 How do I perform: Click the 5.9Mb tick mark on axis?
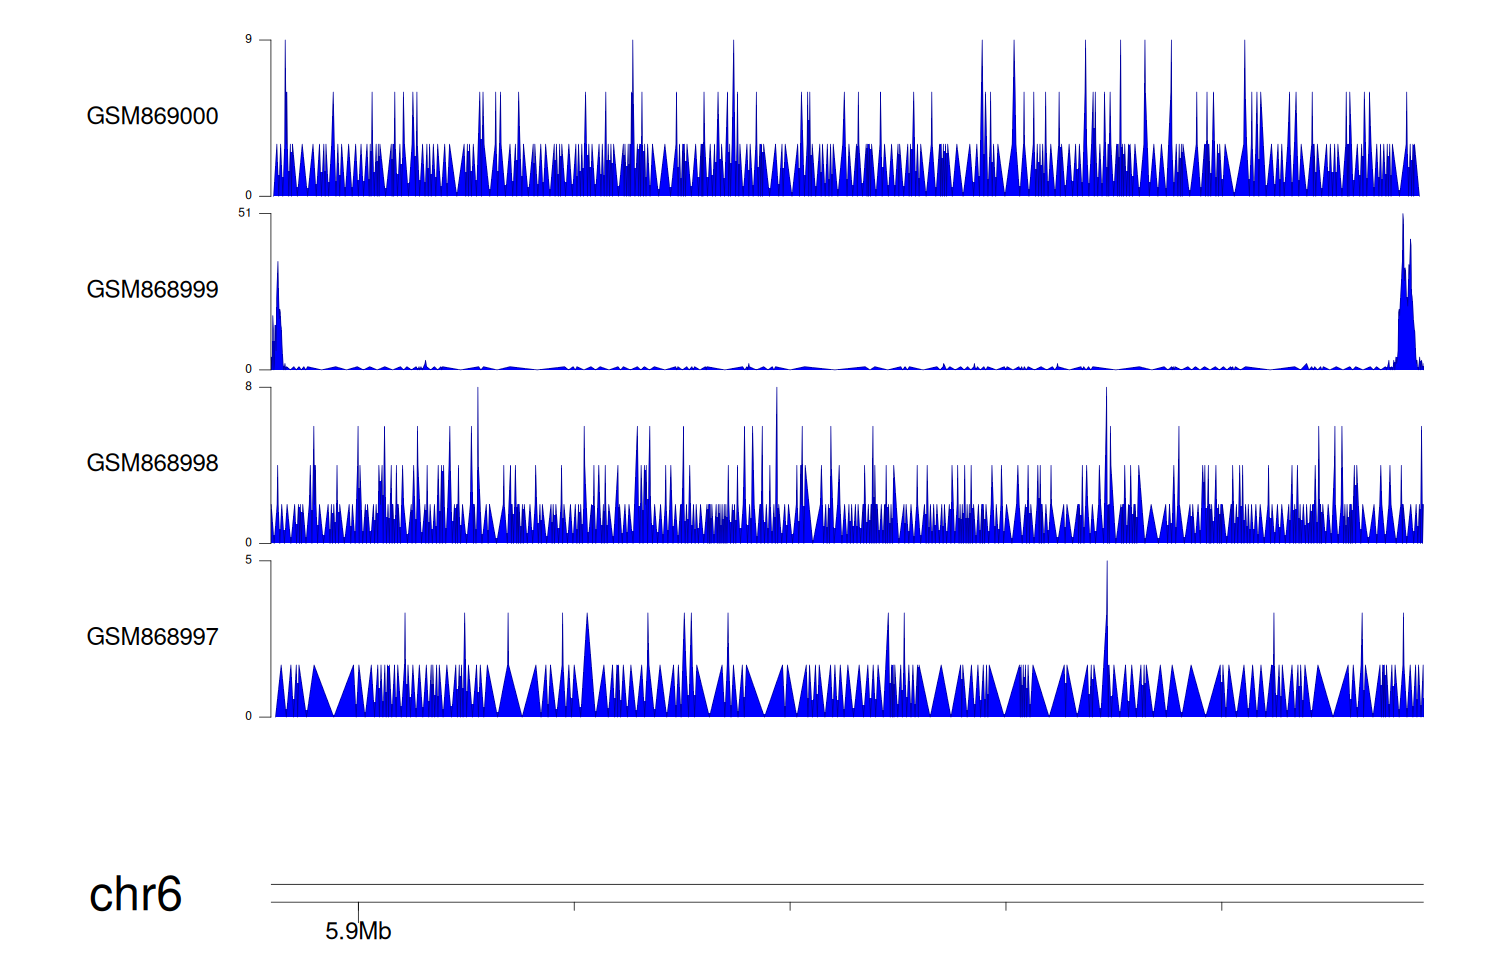[358, 907]
